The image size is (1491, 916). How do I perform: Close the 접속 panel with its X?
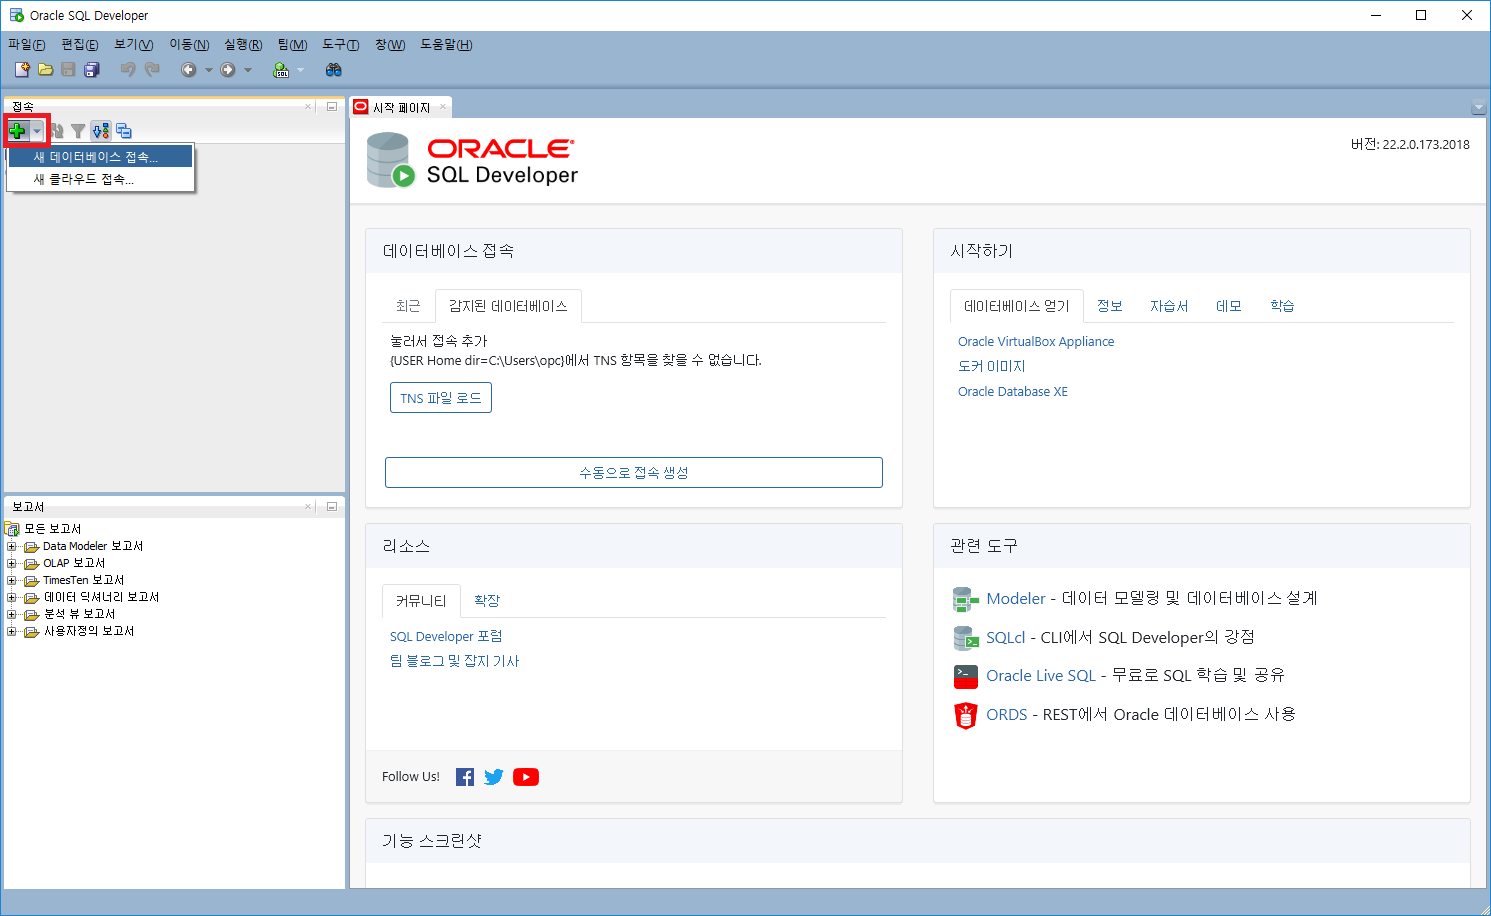309,106
